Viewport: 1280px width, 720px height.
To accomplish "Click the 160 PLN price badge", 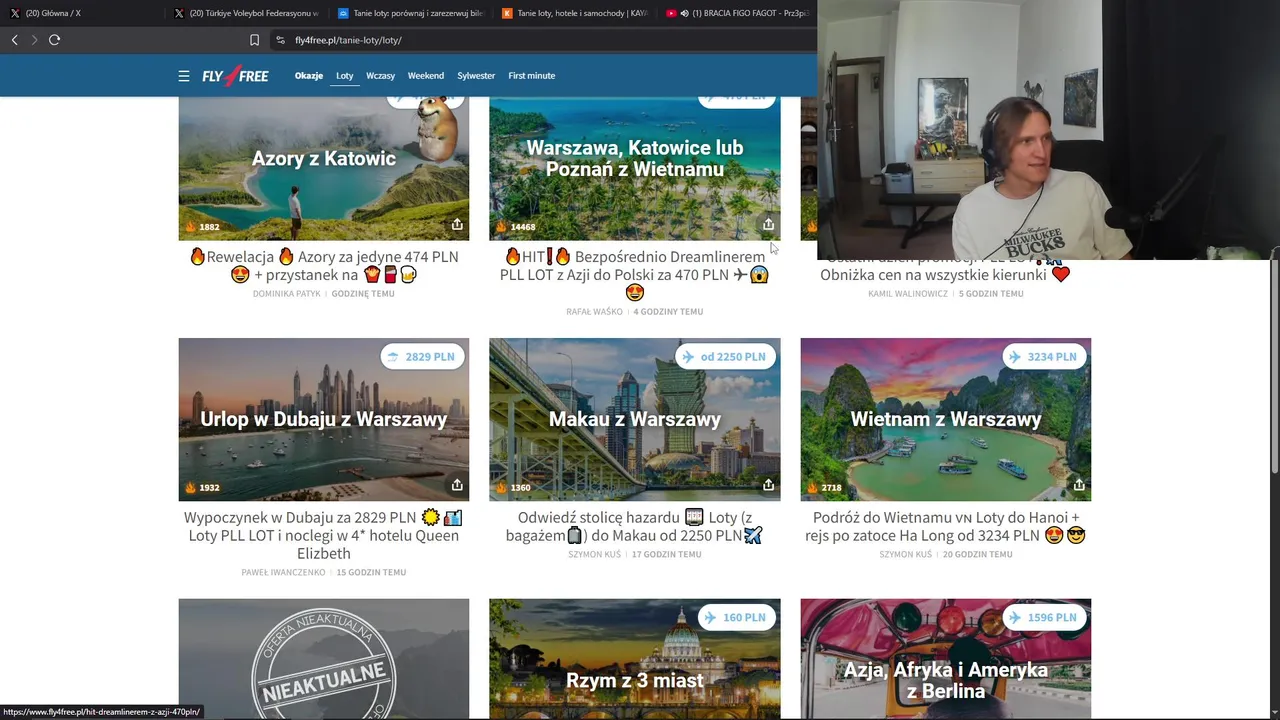I will [735, 618].
